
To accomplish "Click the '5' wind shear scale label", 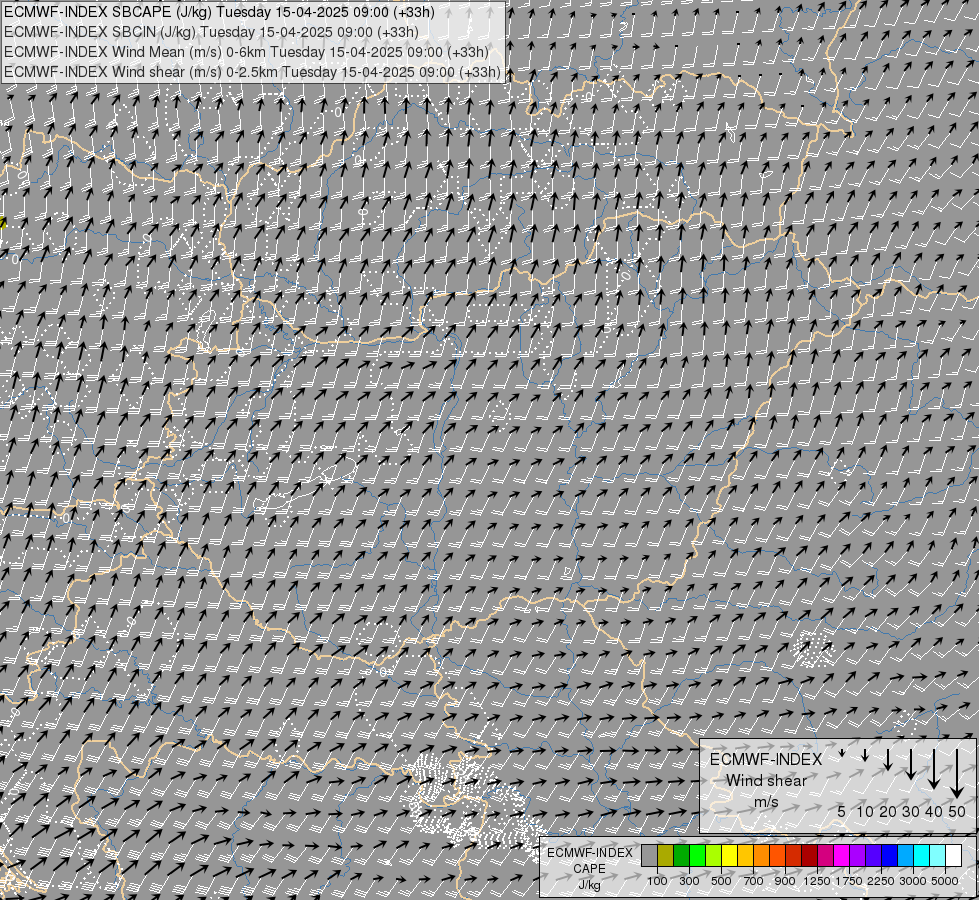I will (842, 811).
